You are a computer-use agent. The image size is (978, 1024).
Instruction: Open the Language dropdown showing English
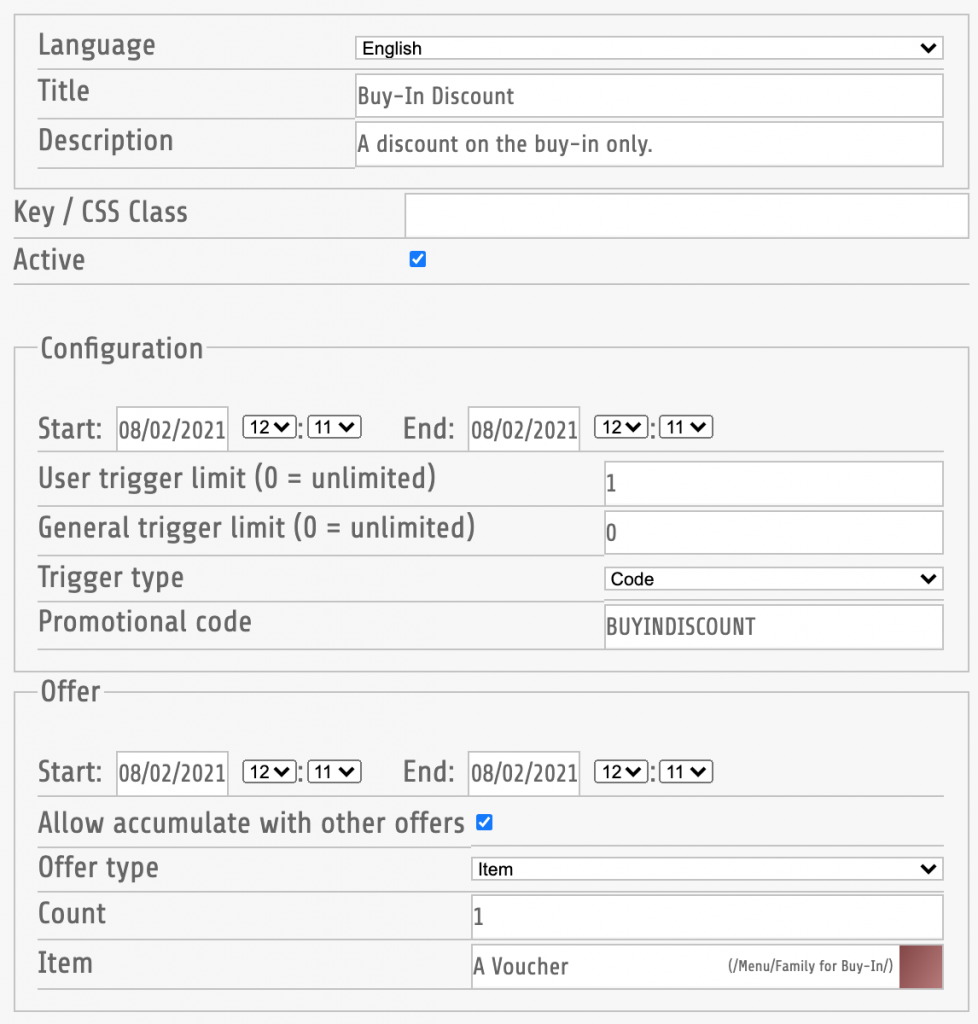[649, 48]
